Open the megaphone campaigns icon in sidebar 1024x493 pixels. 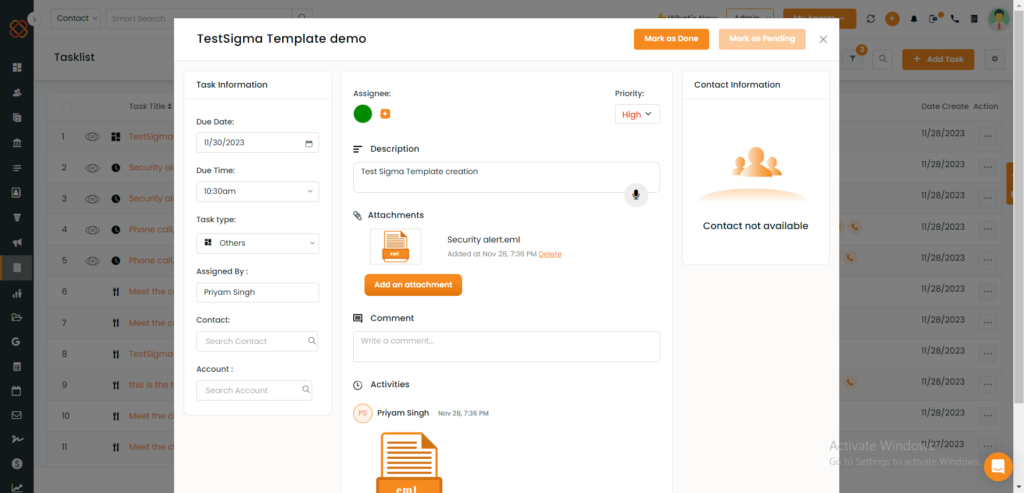click(x=17, y=243)
